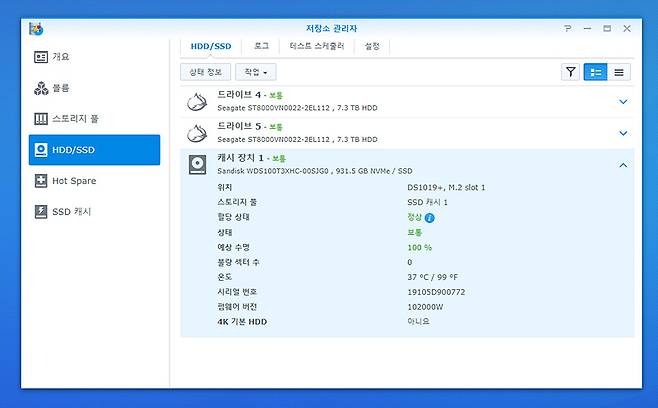Click the help question mark icon

567,29
